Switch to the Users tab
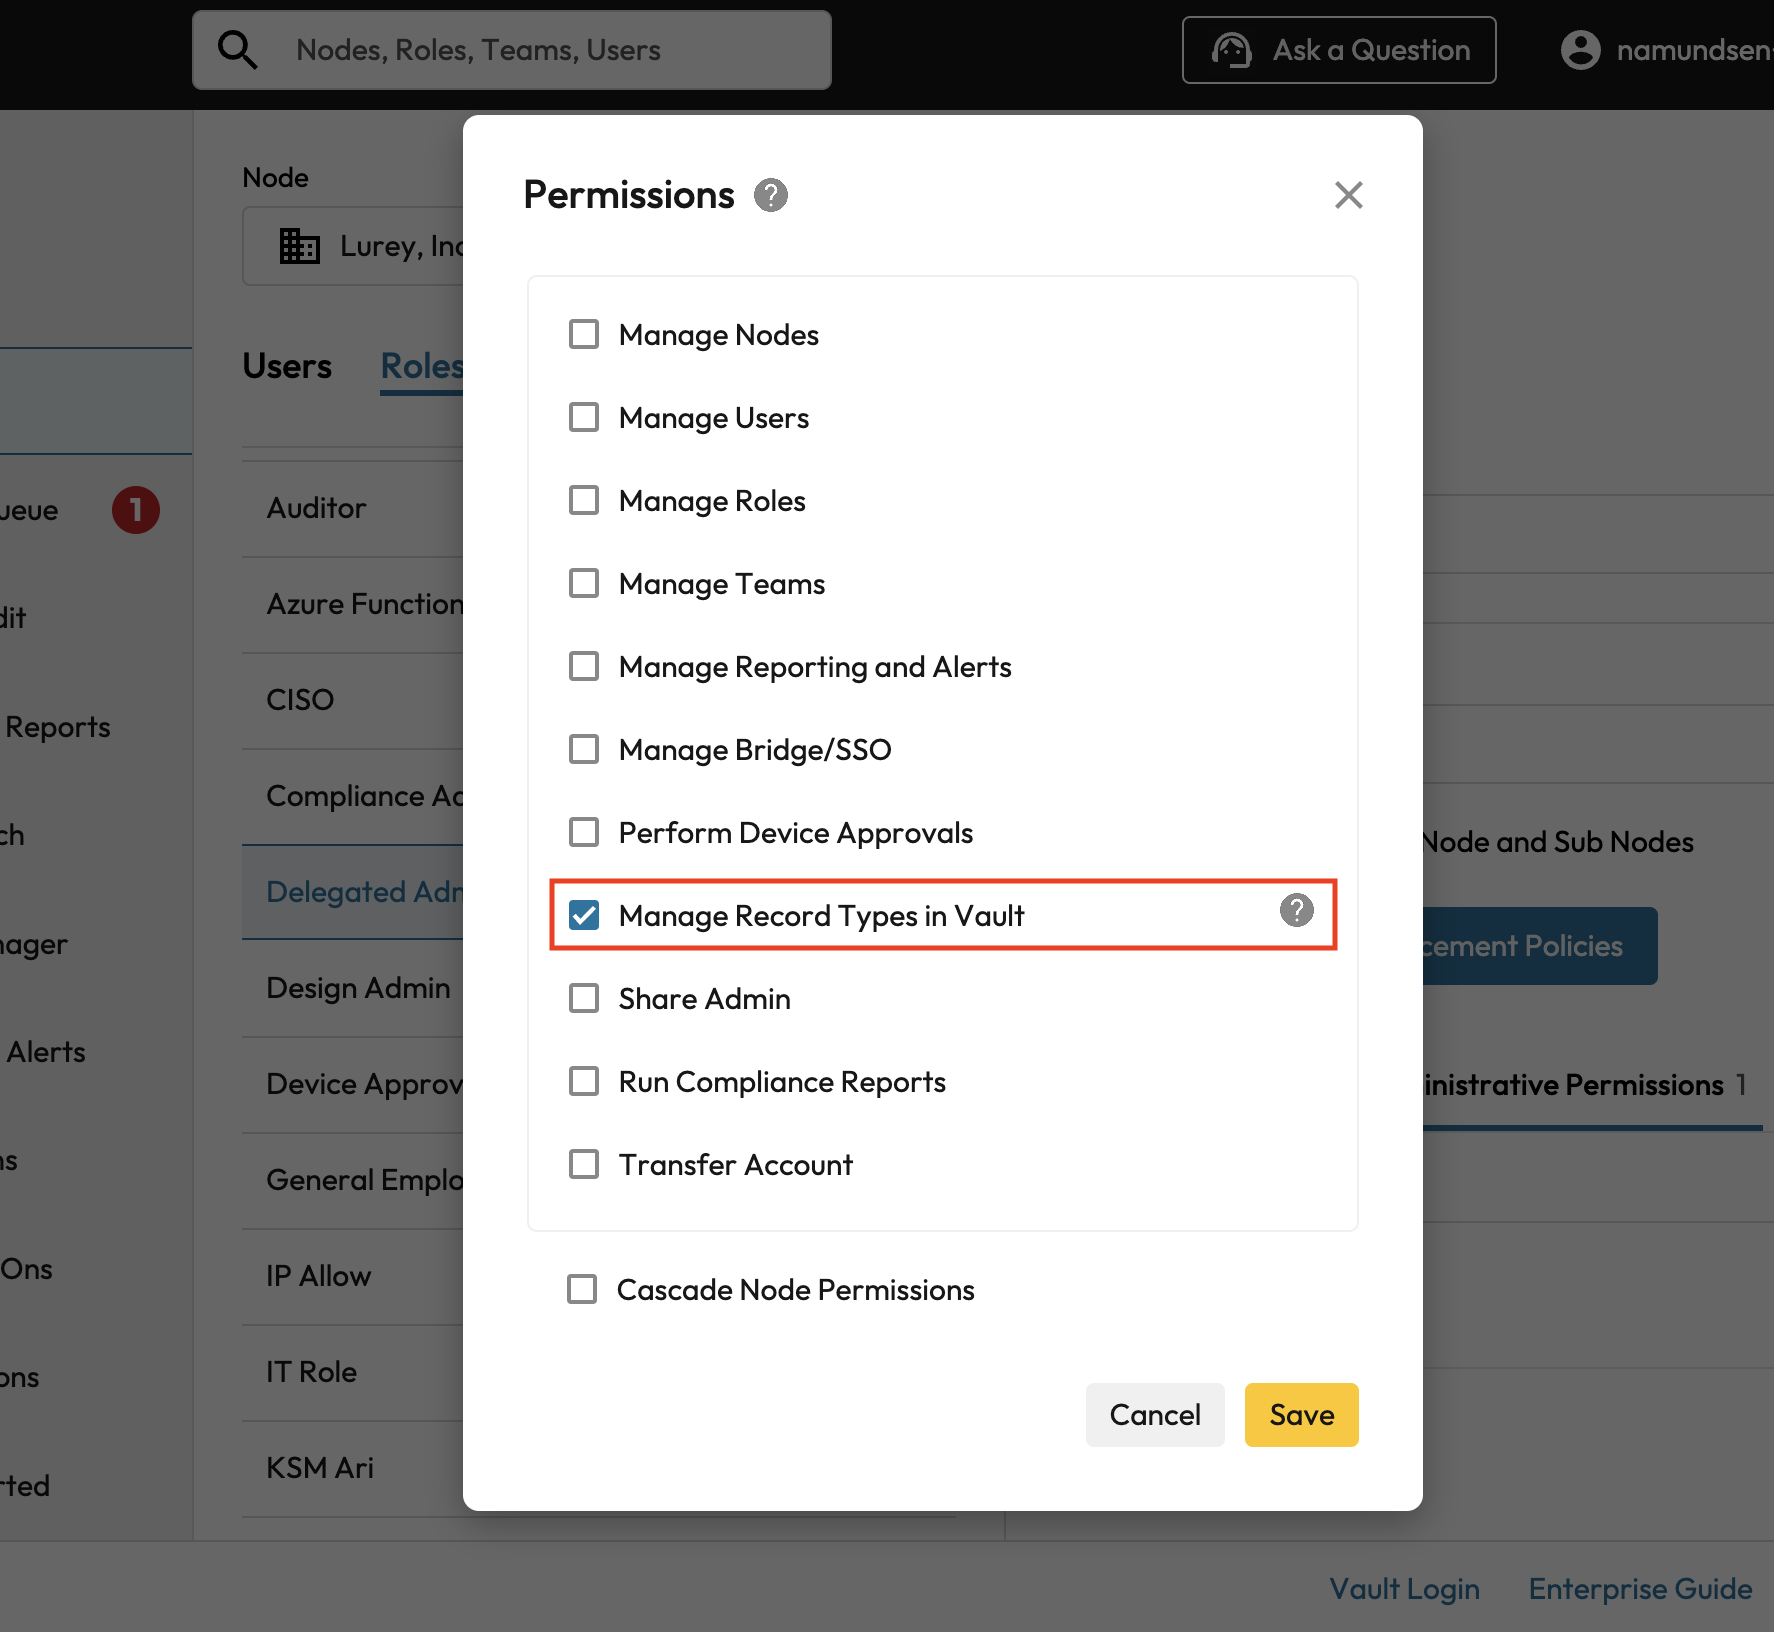 click(287, 366)
